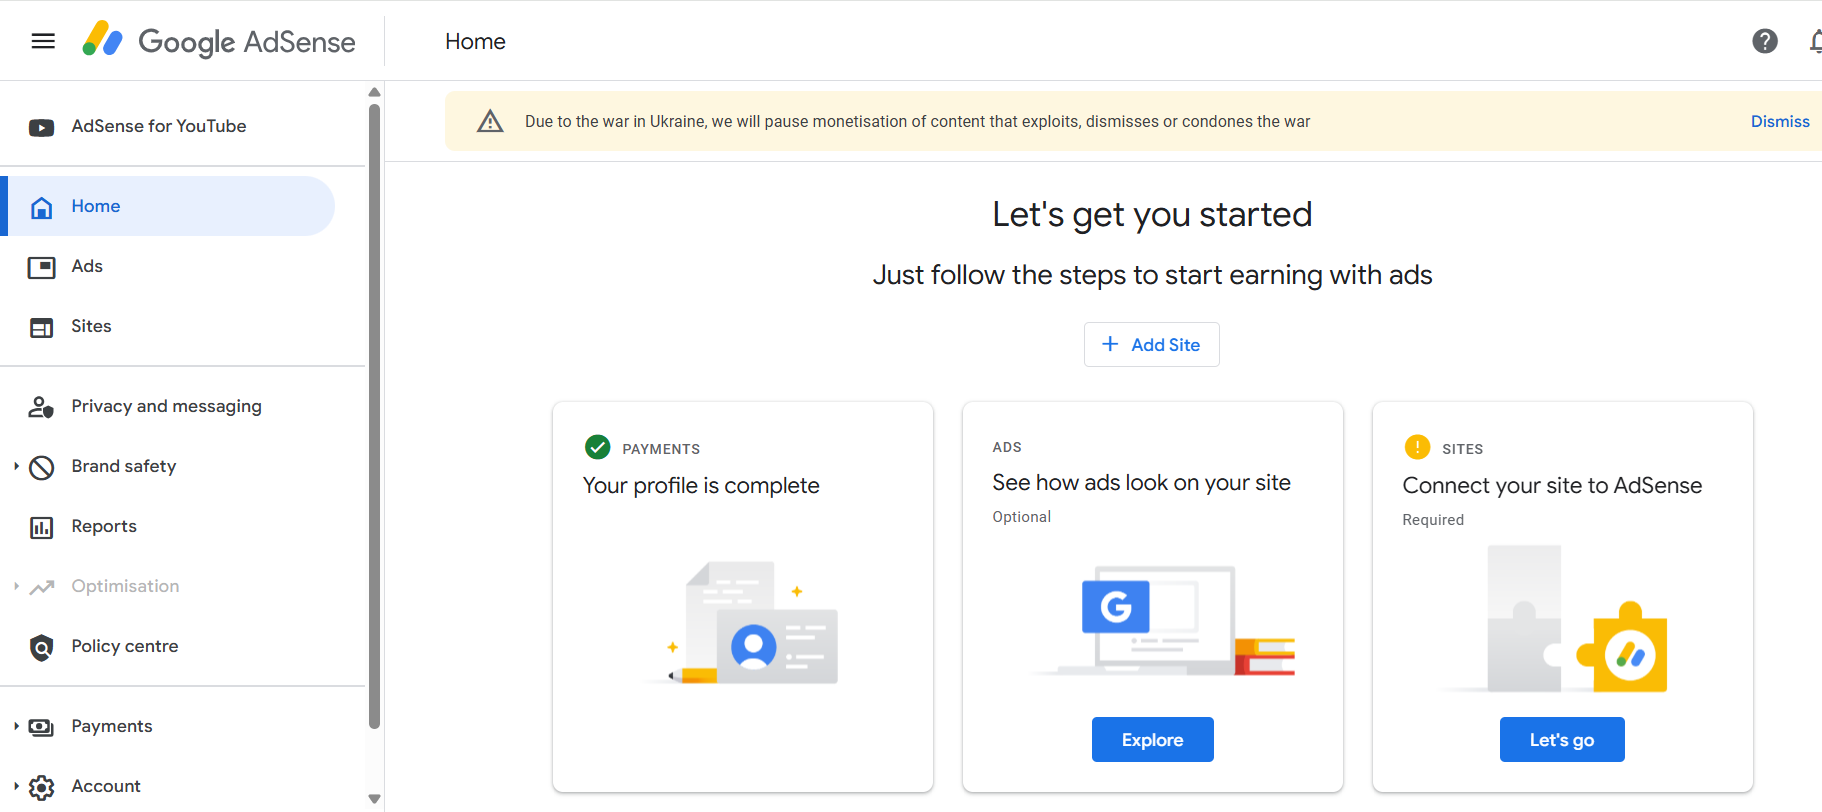Viewport: 1822px width, 812px height.
Task: Click the Google AdSense logo
Action: pyautogui.click(x=219, y=41)
